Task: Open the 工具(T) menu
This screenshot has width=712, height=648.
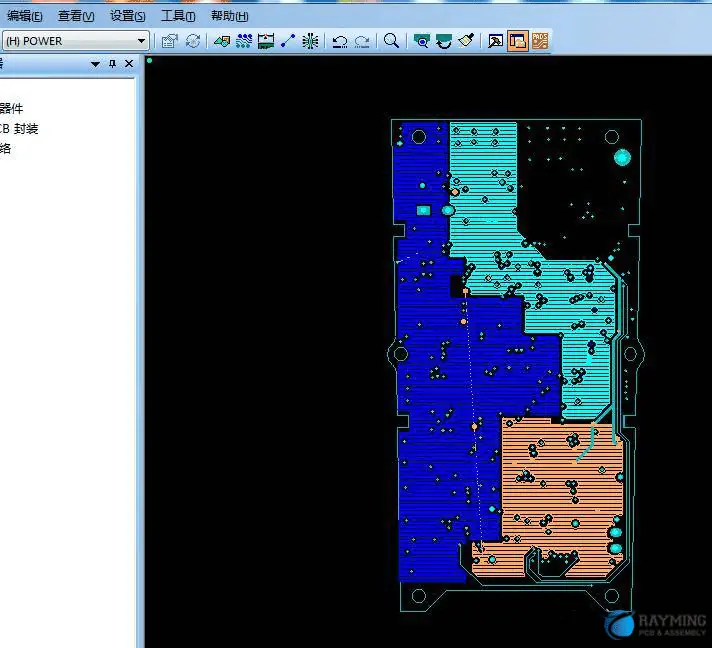Action: pos(178,16)
